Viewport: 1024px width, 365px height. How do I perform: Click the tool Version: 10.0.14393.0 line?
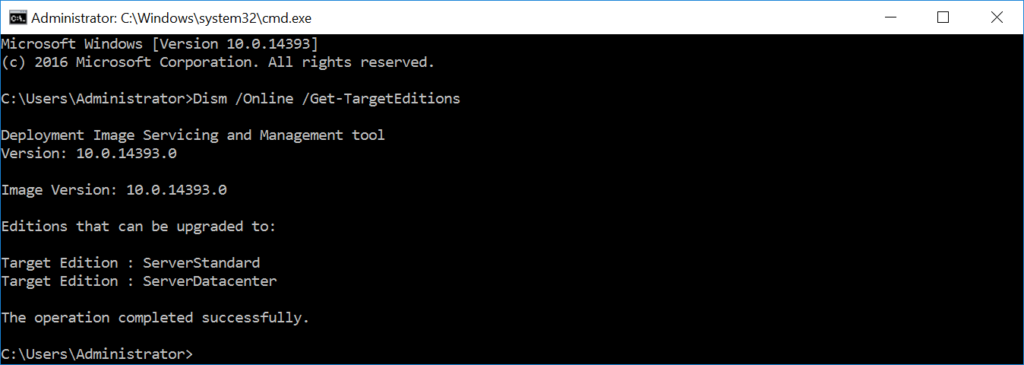click(89, 154)
